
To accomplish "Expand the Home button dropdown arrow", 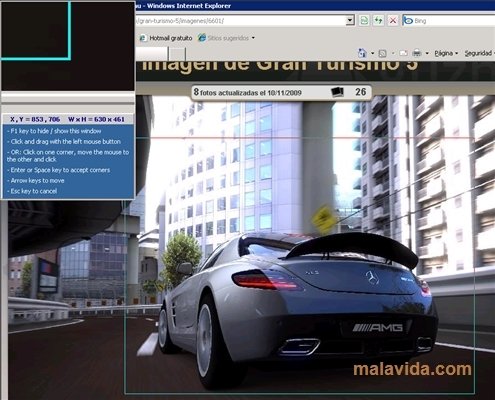I will click(372, 53).
